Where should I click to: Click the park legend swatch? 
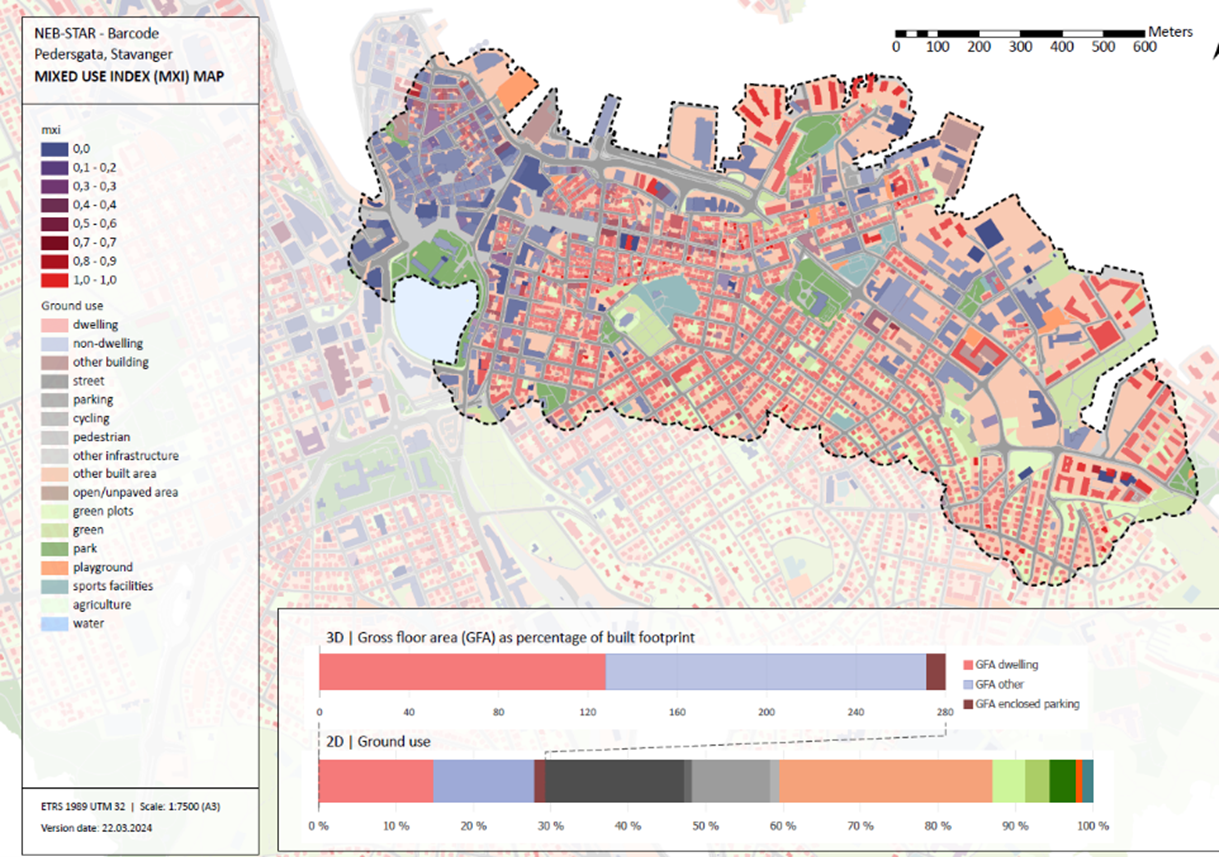pos(55,549)
